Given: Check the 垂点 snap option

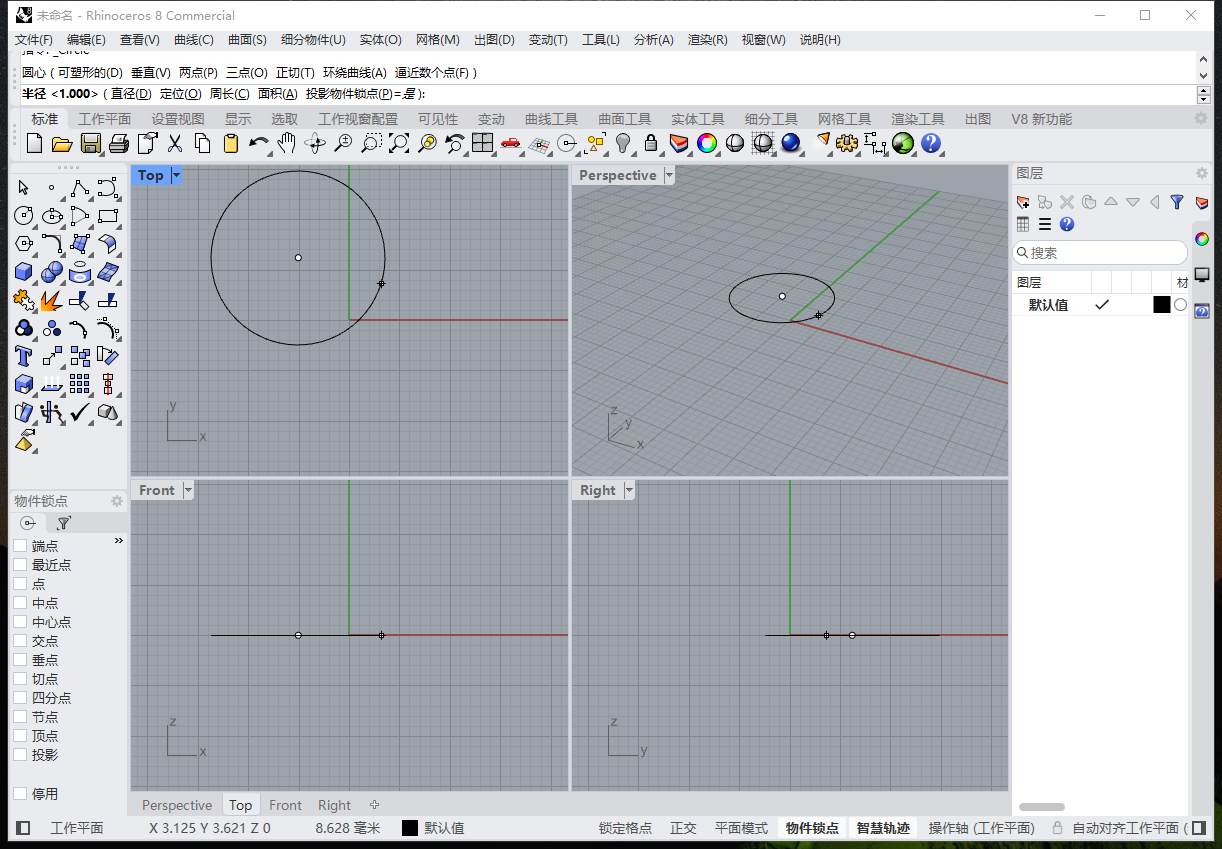Looking at the screenshot, I should click(x=20, y=660).
